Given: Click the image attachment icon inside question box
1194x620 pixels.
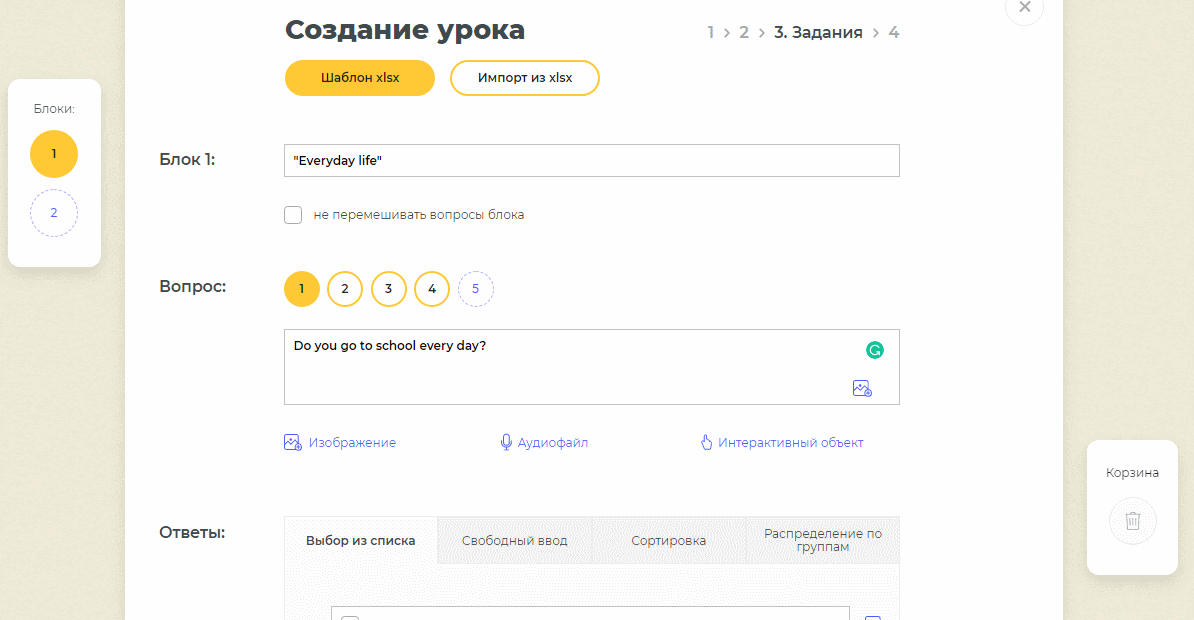Looking at the screenshot, I should pos(861,388).
